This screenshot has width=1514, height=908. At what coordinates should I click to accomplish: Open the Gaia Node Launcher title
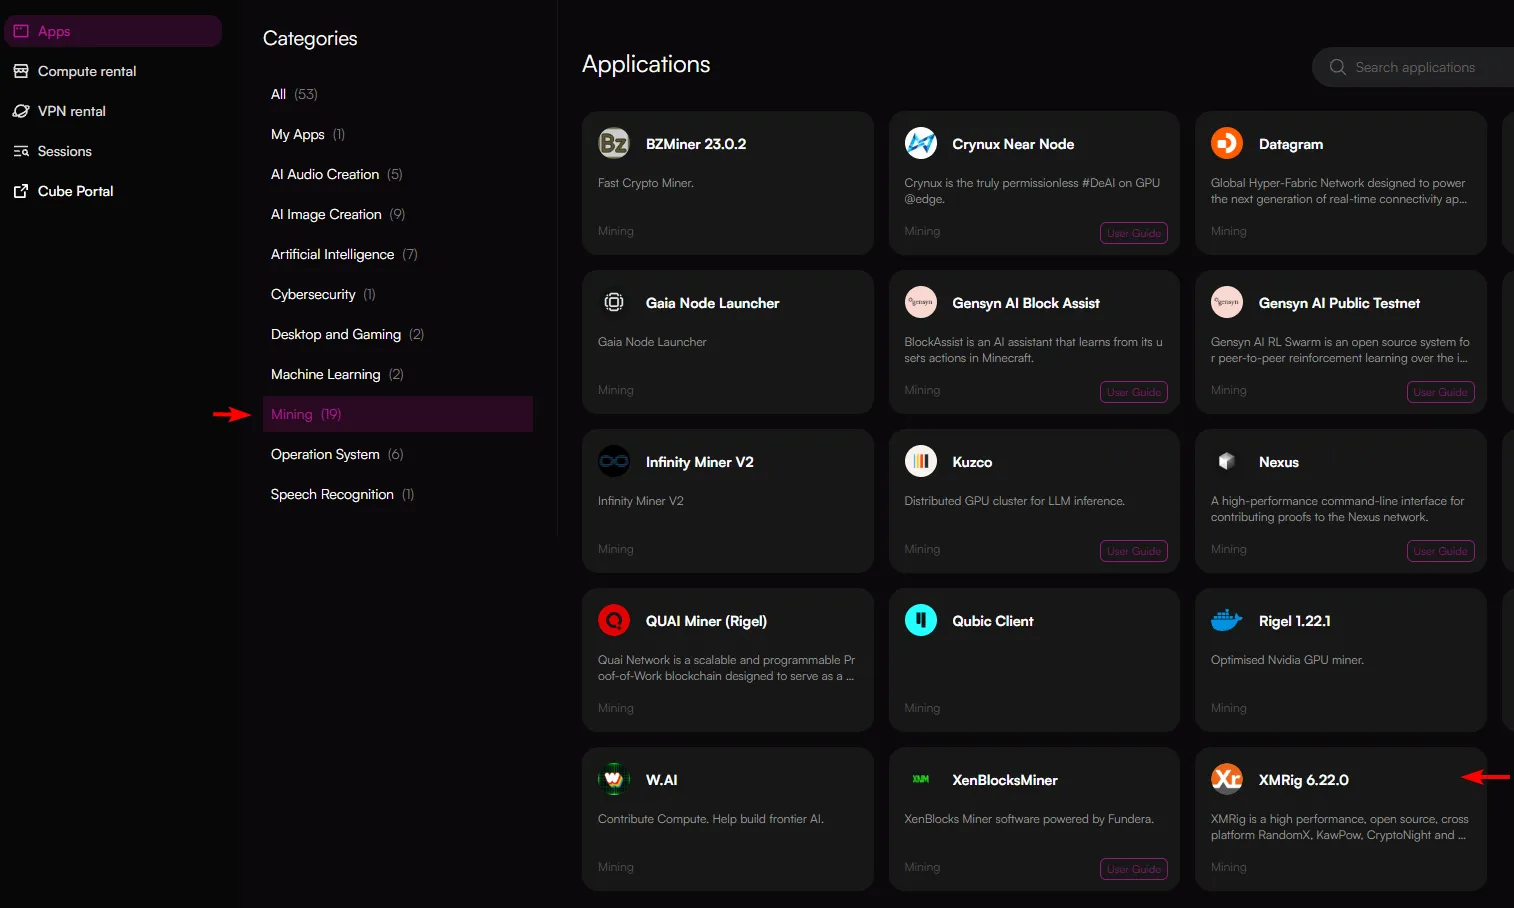712,303
